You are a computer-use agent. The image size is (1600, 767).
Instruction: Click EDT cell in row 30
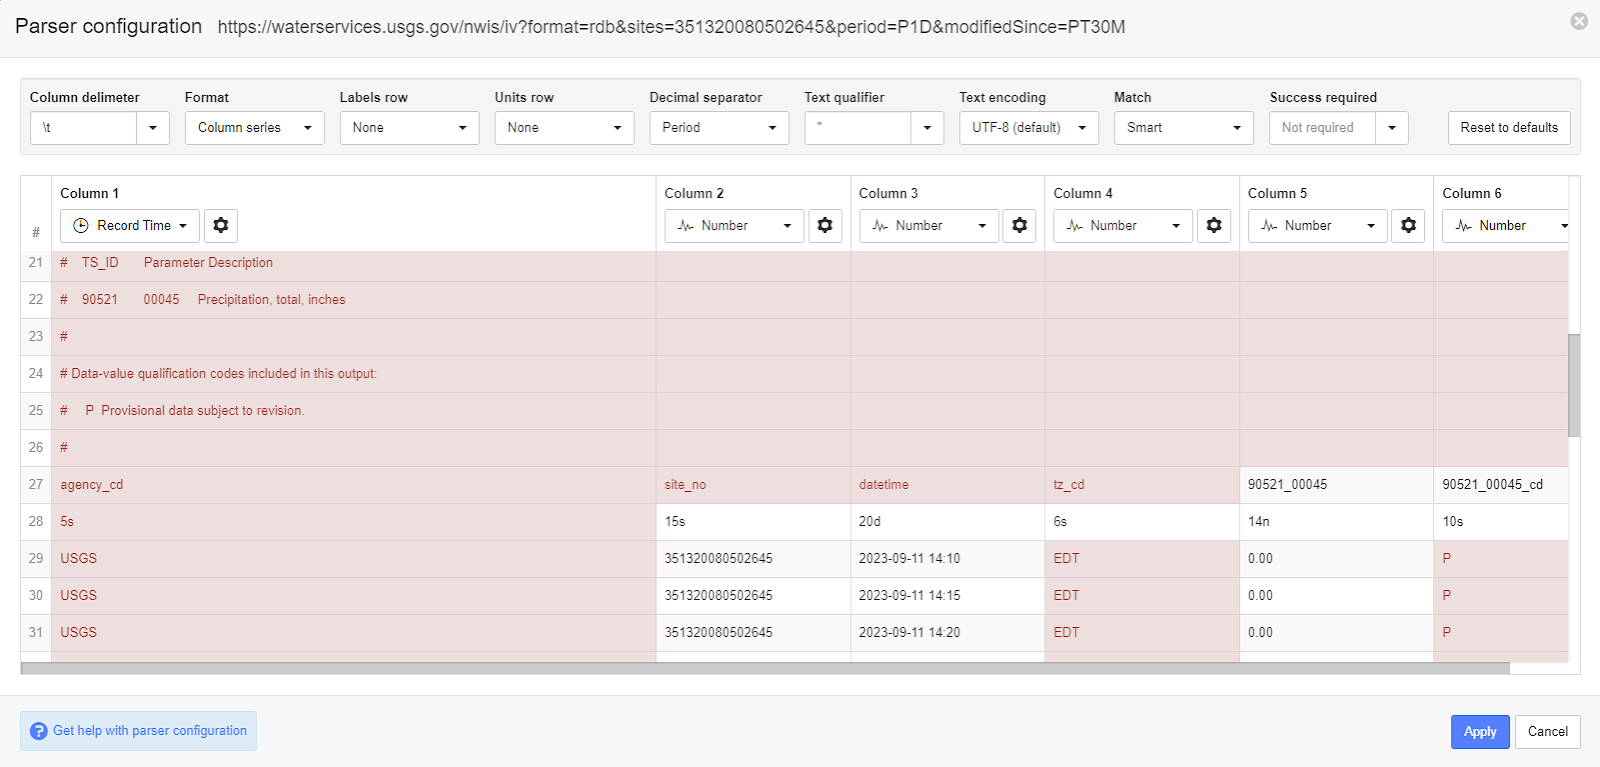coord(1142,596)
